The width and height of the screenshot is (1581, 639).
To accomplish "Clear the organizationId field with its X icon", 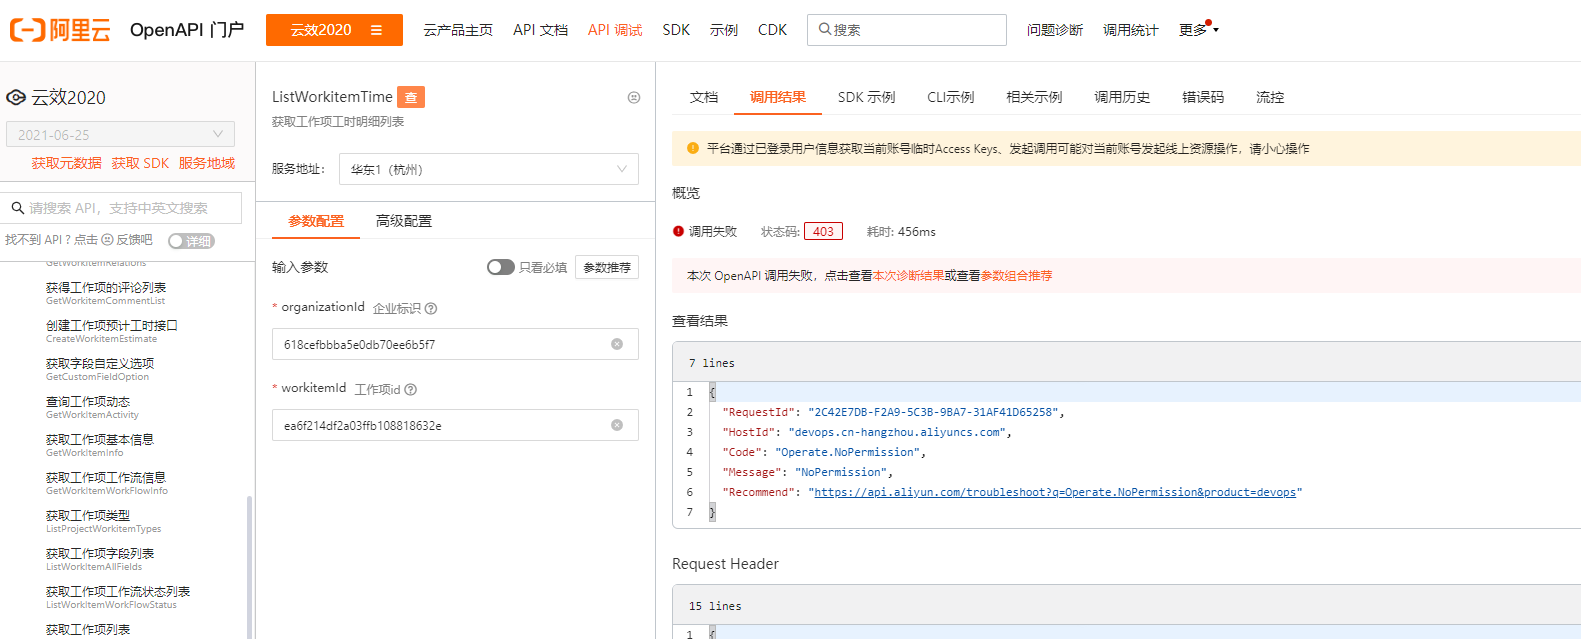I will pos(617,344).
